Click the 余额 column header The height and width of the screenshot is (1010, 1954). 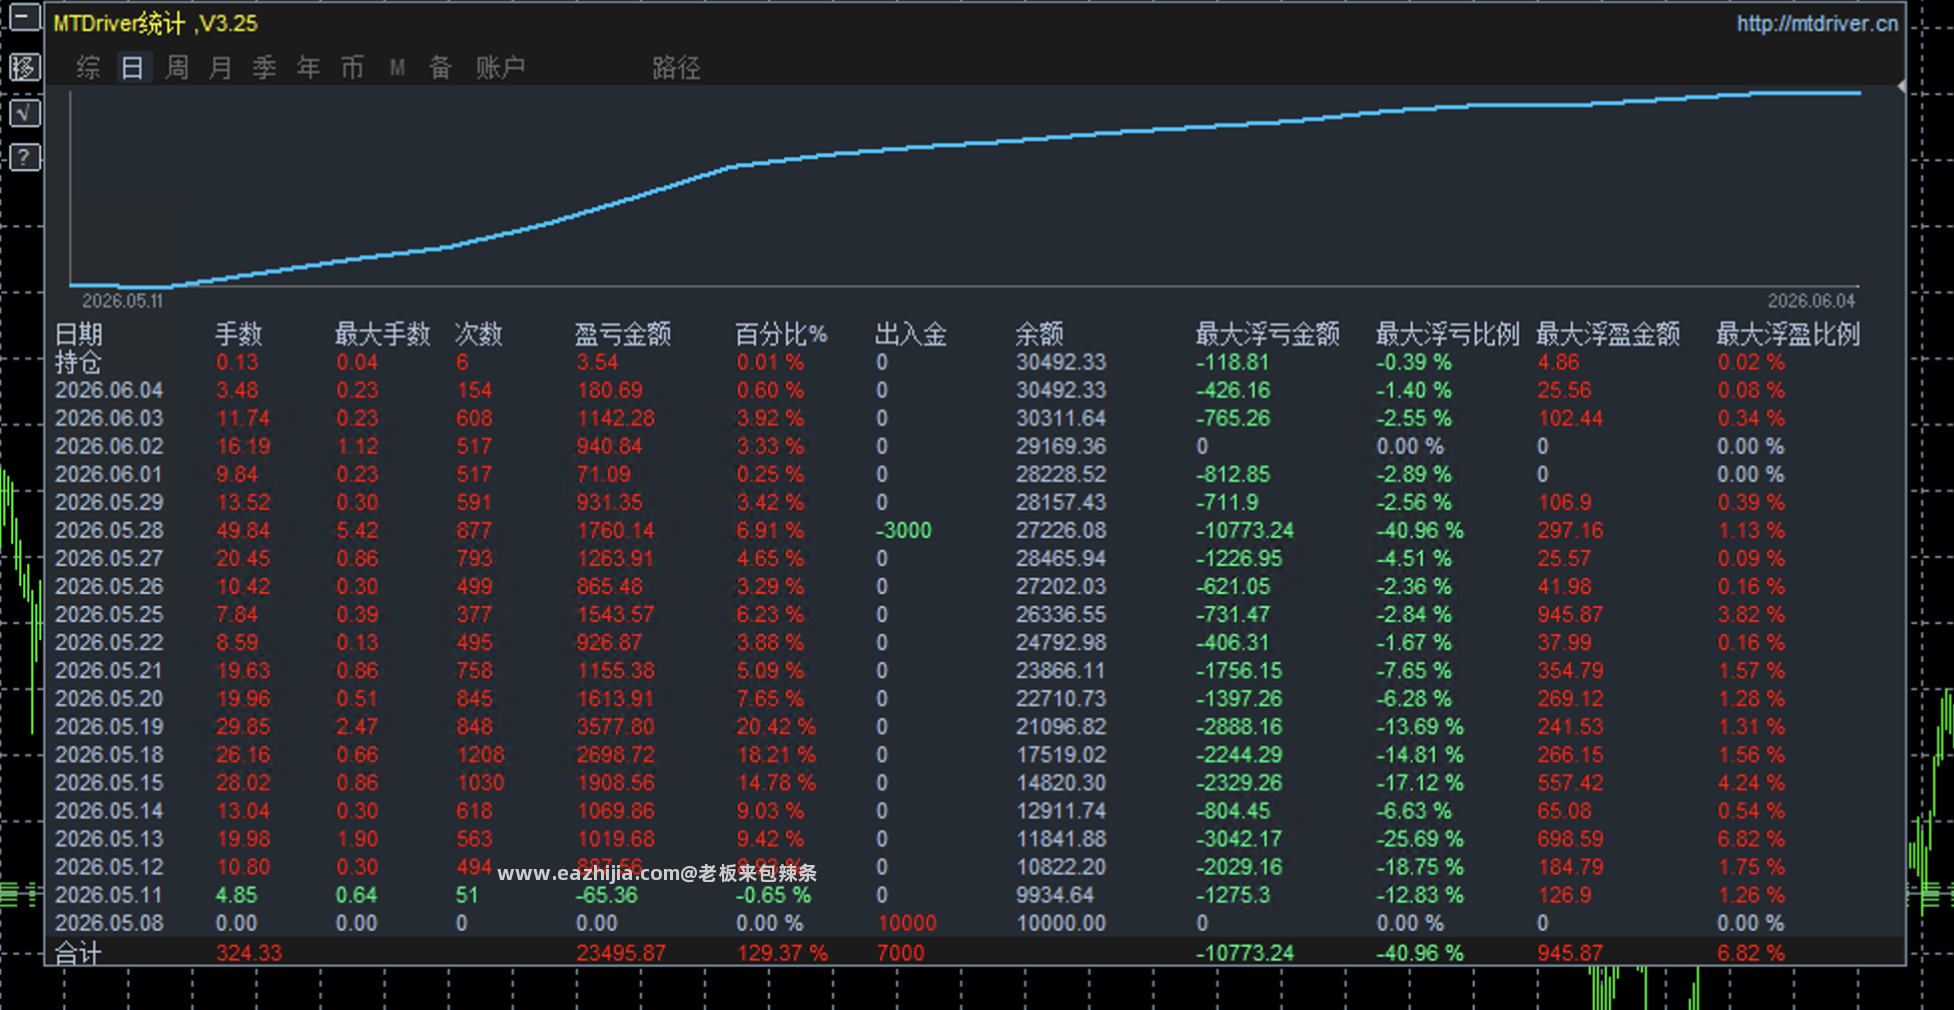click(x=1040, y=334)
